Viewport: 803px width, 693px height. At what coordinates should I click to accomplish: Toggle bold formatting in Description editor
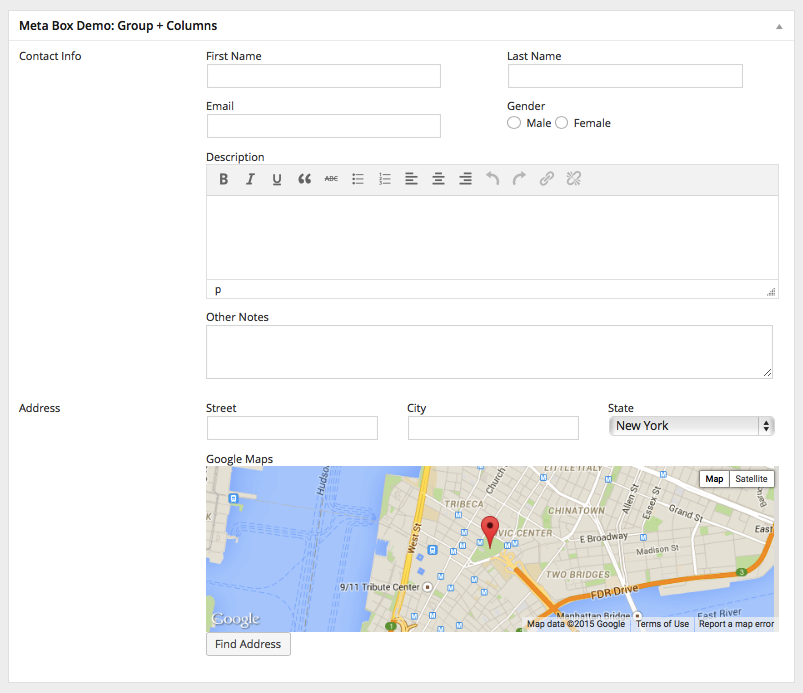(x=224, y=179)
